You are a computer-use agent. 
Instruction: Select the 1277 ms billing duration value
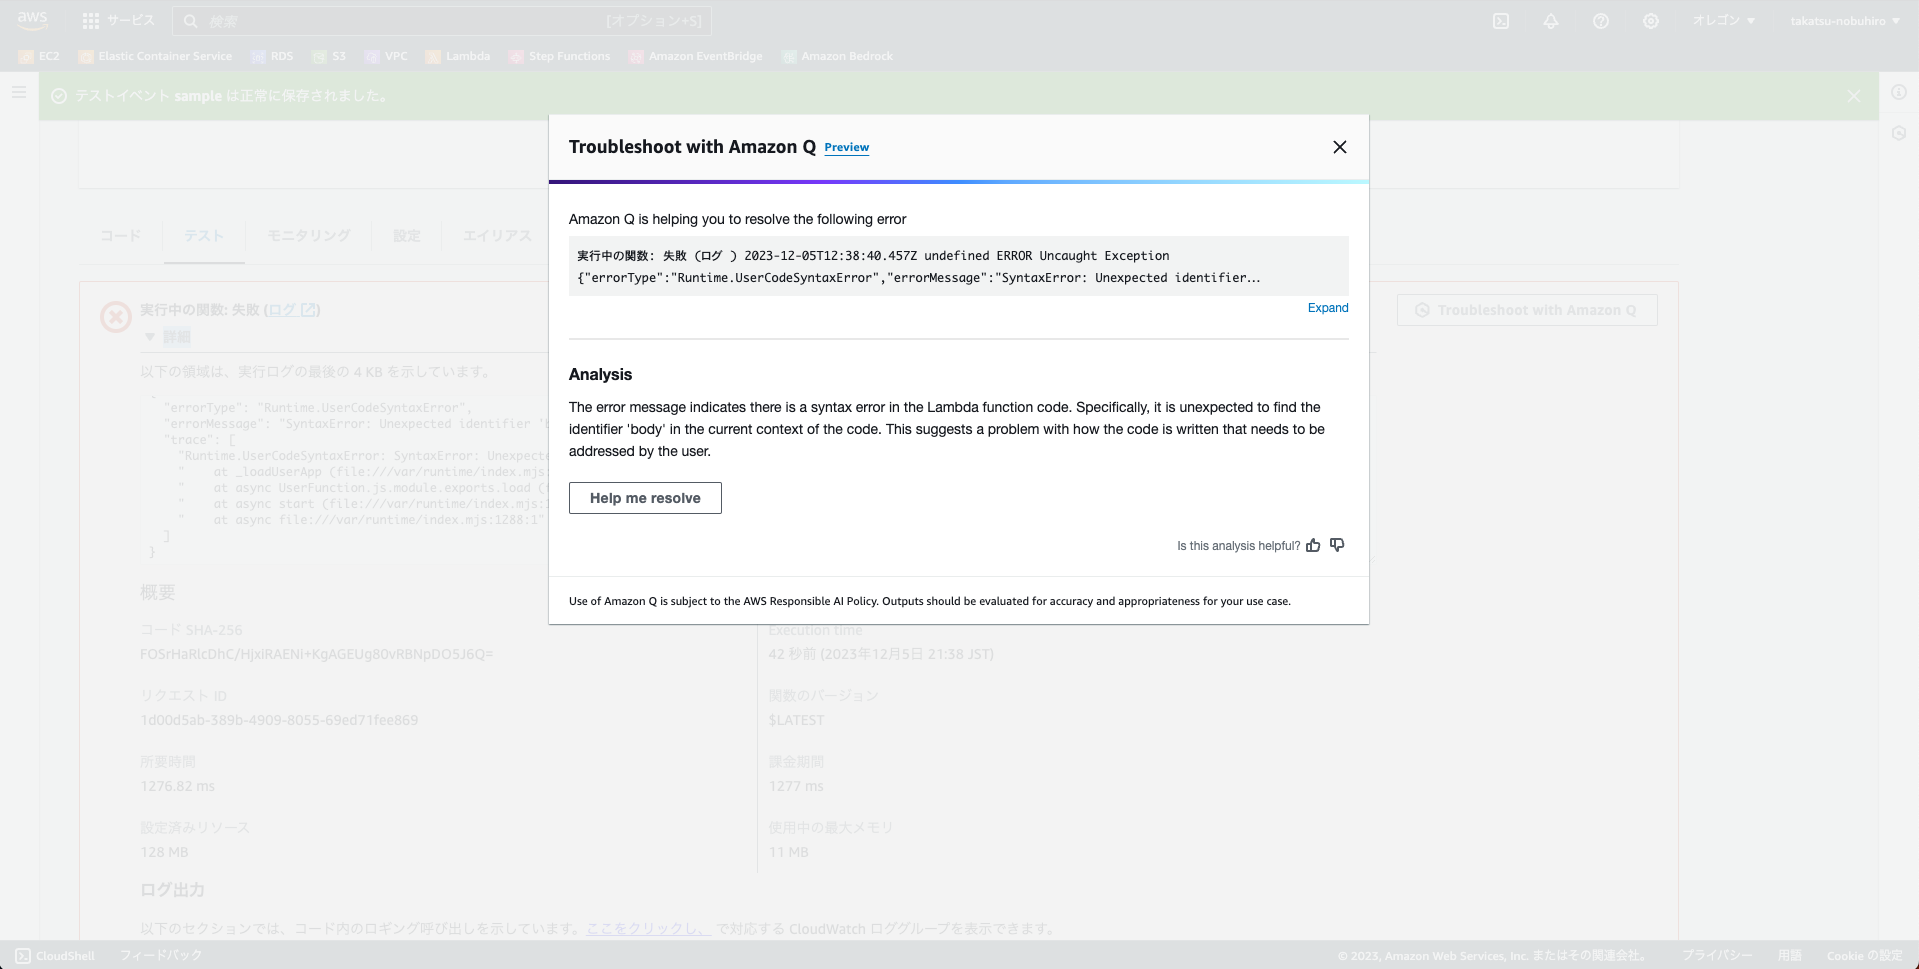pyautogui.click(x=796, y=786)
